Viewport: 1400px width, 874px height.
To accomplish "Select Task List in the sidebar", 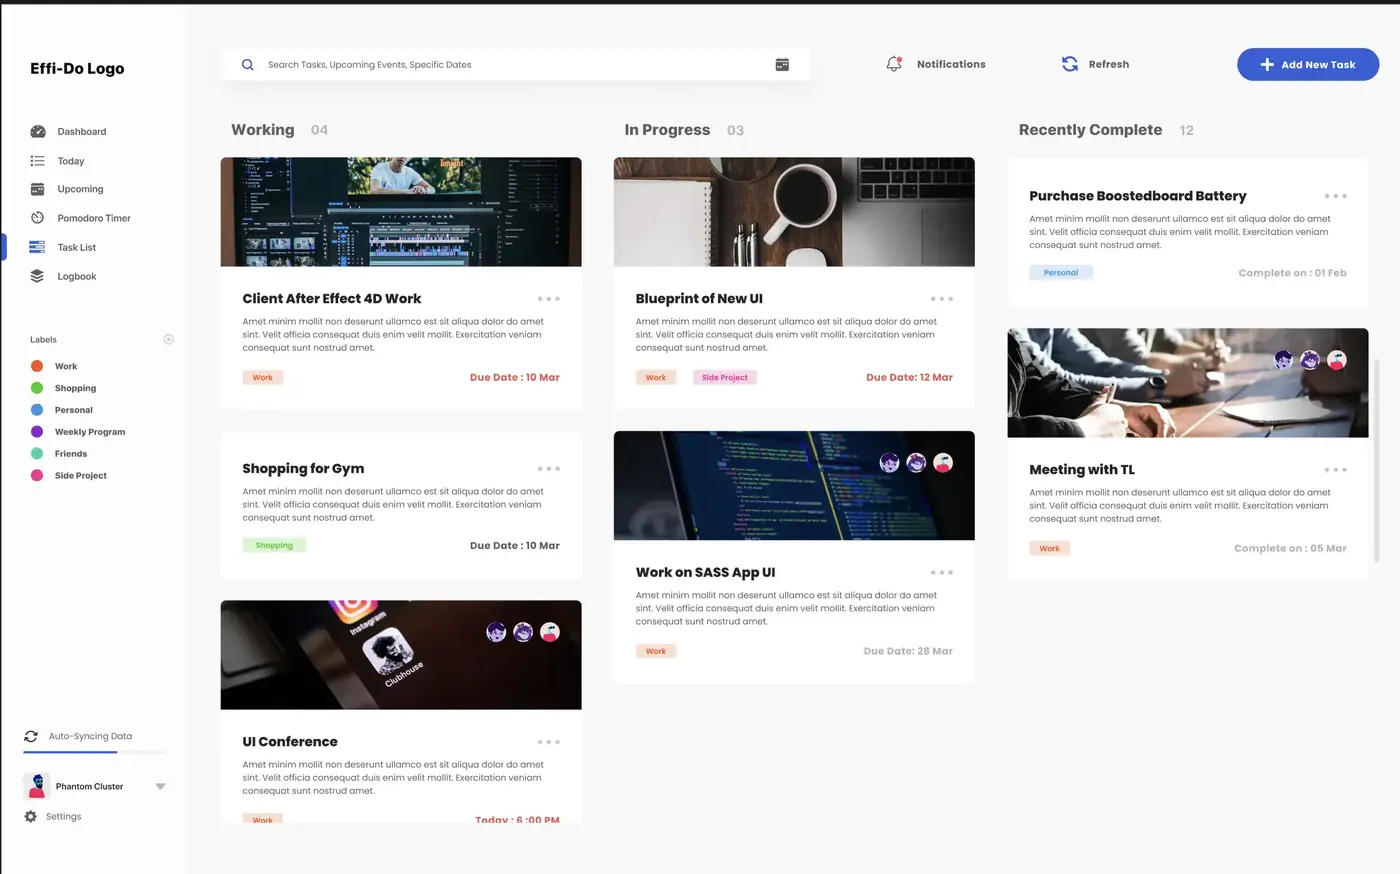I will coord(77,247).
